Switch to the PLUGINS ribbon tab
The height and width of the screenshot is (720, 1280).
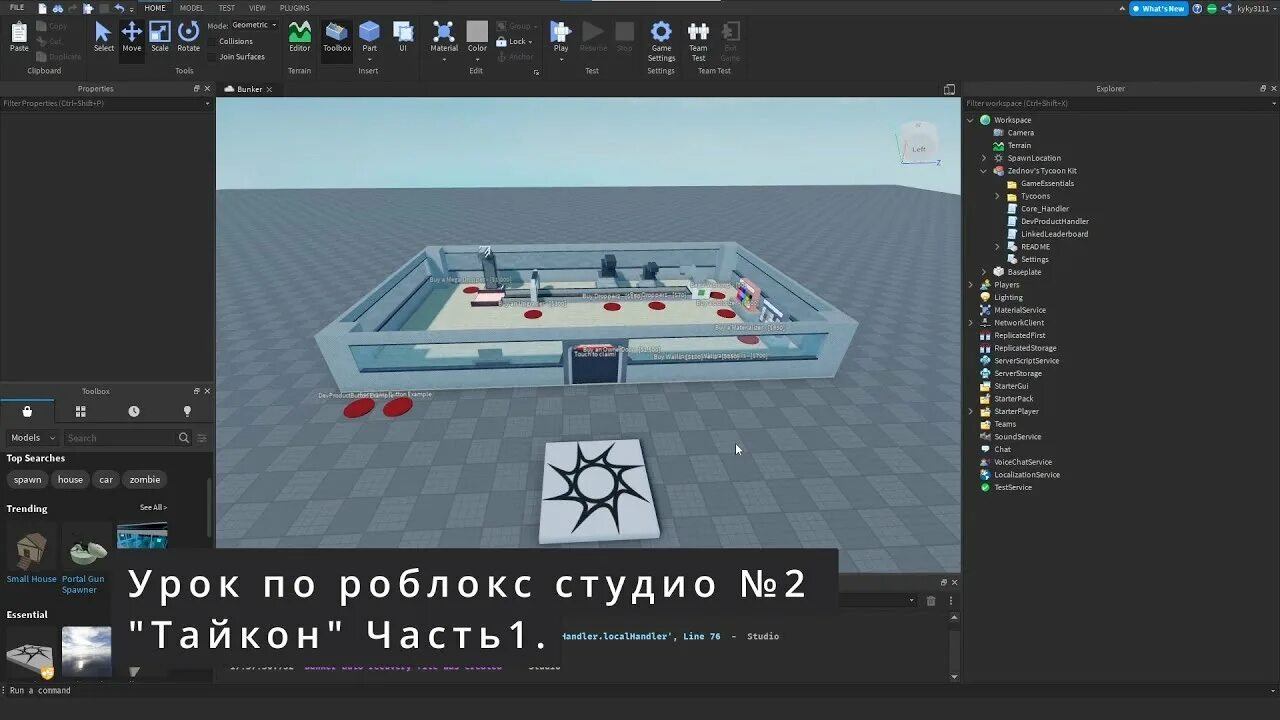[x=295, y=8]
